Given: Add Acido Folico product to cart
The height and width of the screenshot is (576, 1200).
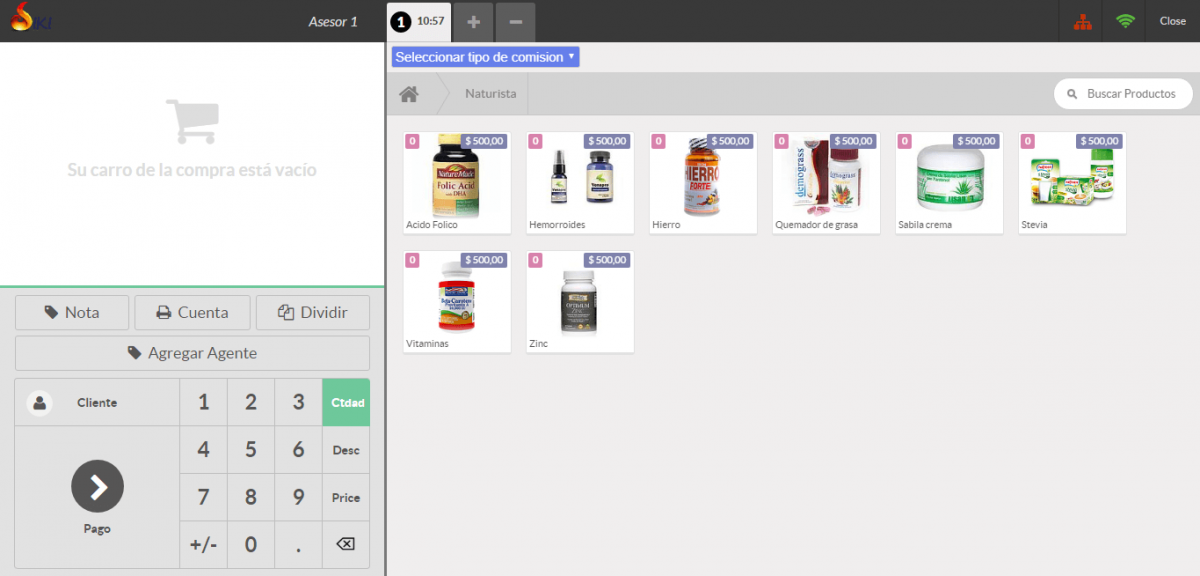Looking at the screenshot, I should point(457,182).
